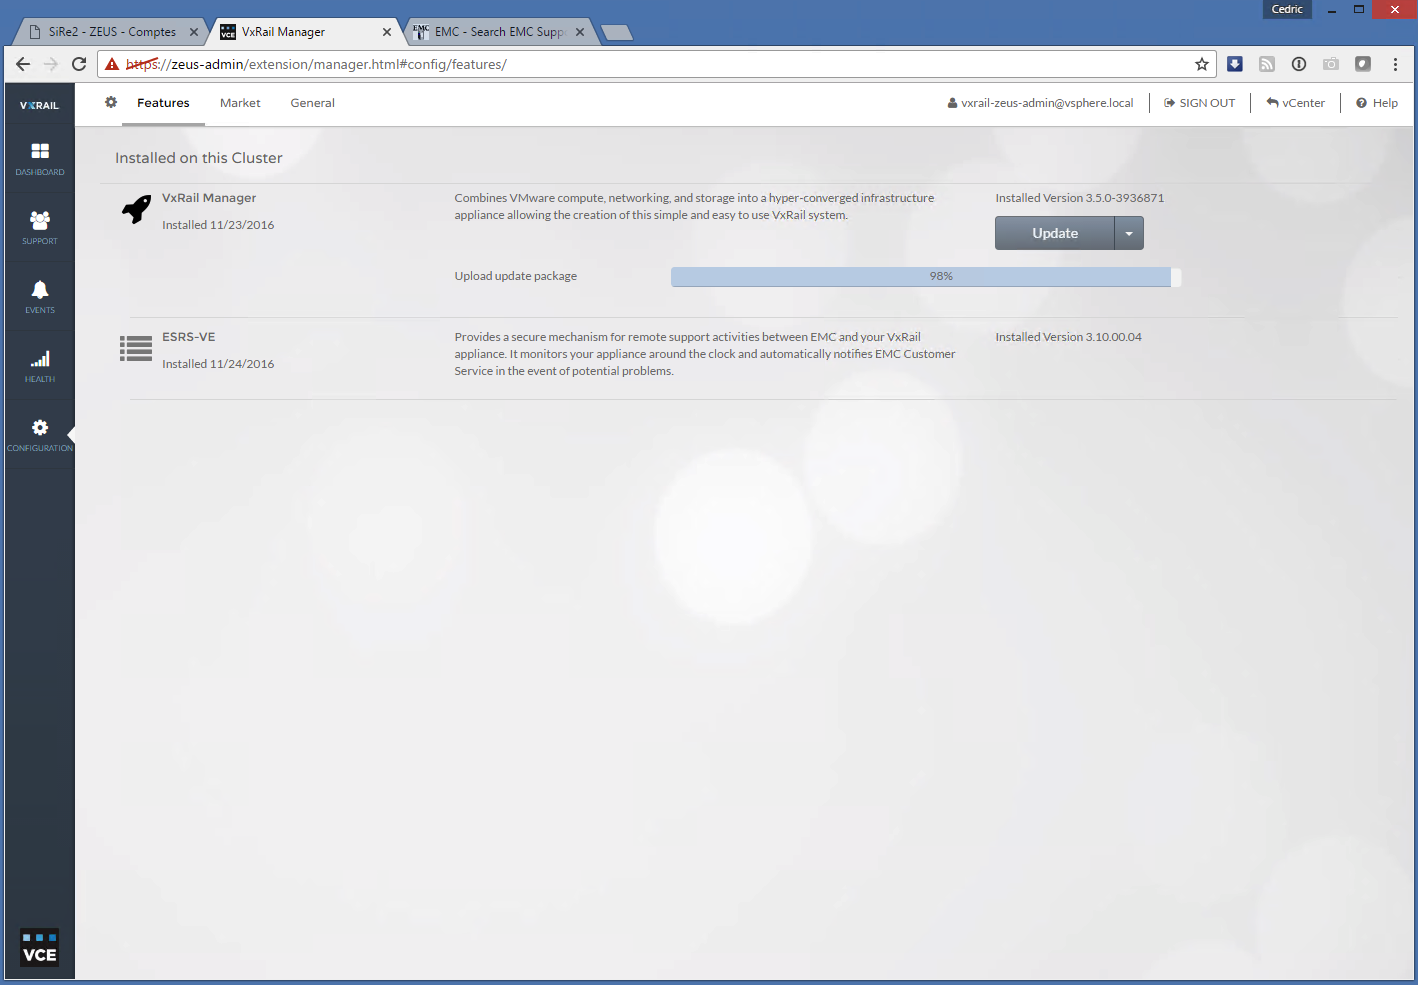Click the VxRail Manager rocket icon

pyautogui.click(x=136, y=209)
